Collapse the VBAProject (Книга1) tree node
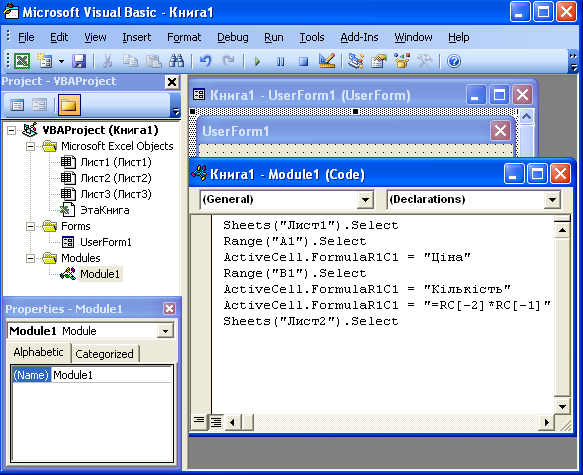This screenshot has height=475, width=583. (12, 130)
